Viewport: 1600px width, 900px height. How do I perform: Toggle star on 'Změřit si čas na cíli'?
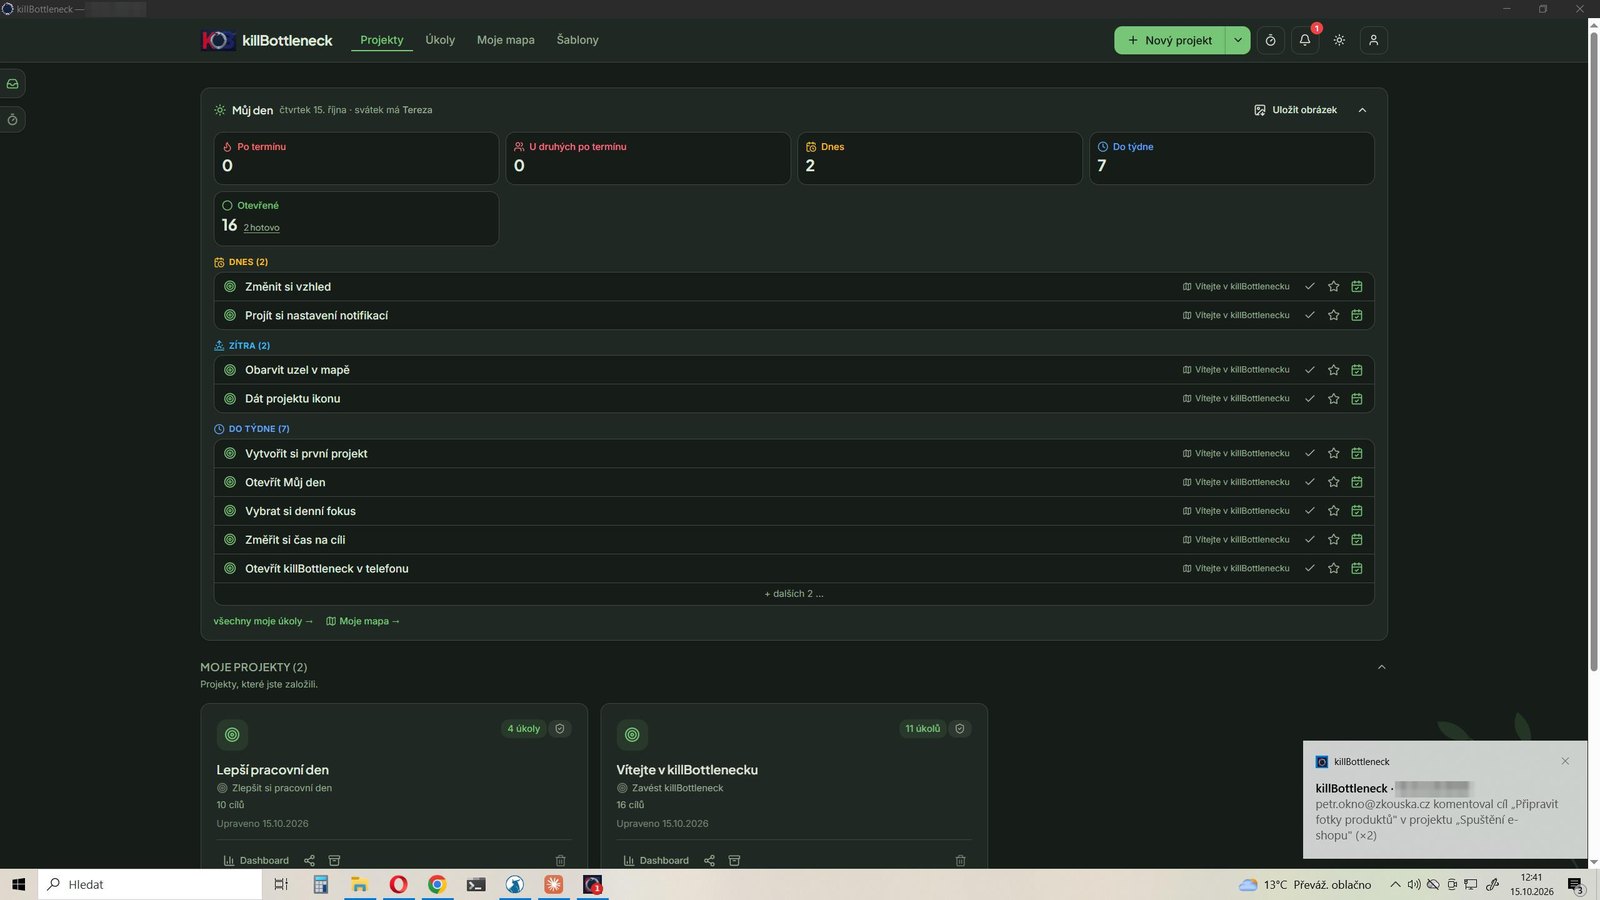[1334, 540]
